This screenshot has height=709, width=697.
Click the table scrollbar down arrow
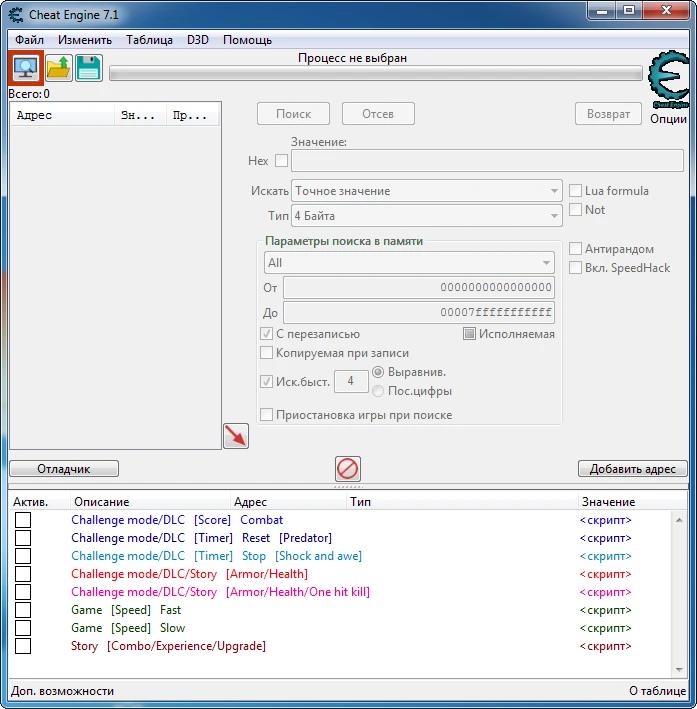(x=679, y=670)
